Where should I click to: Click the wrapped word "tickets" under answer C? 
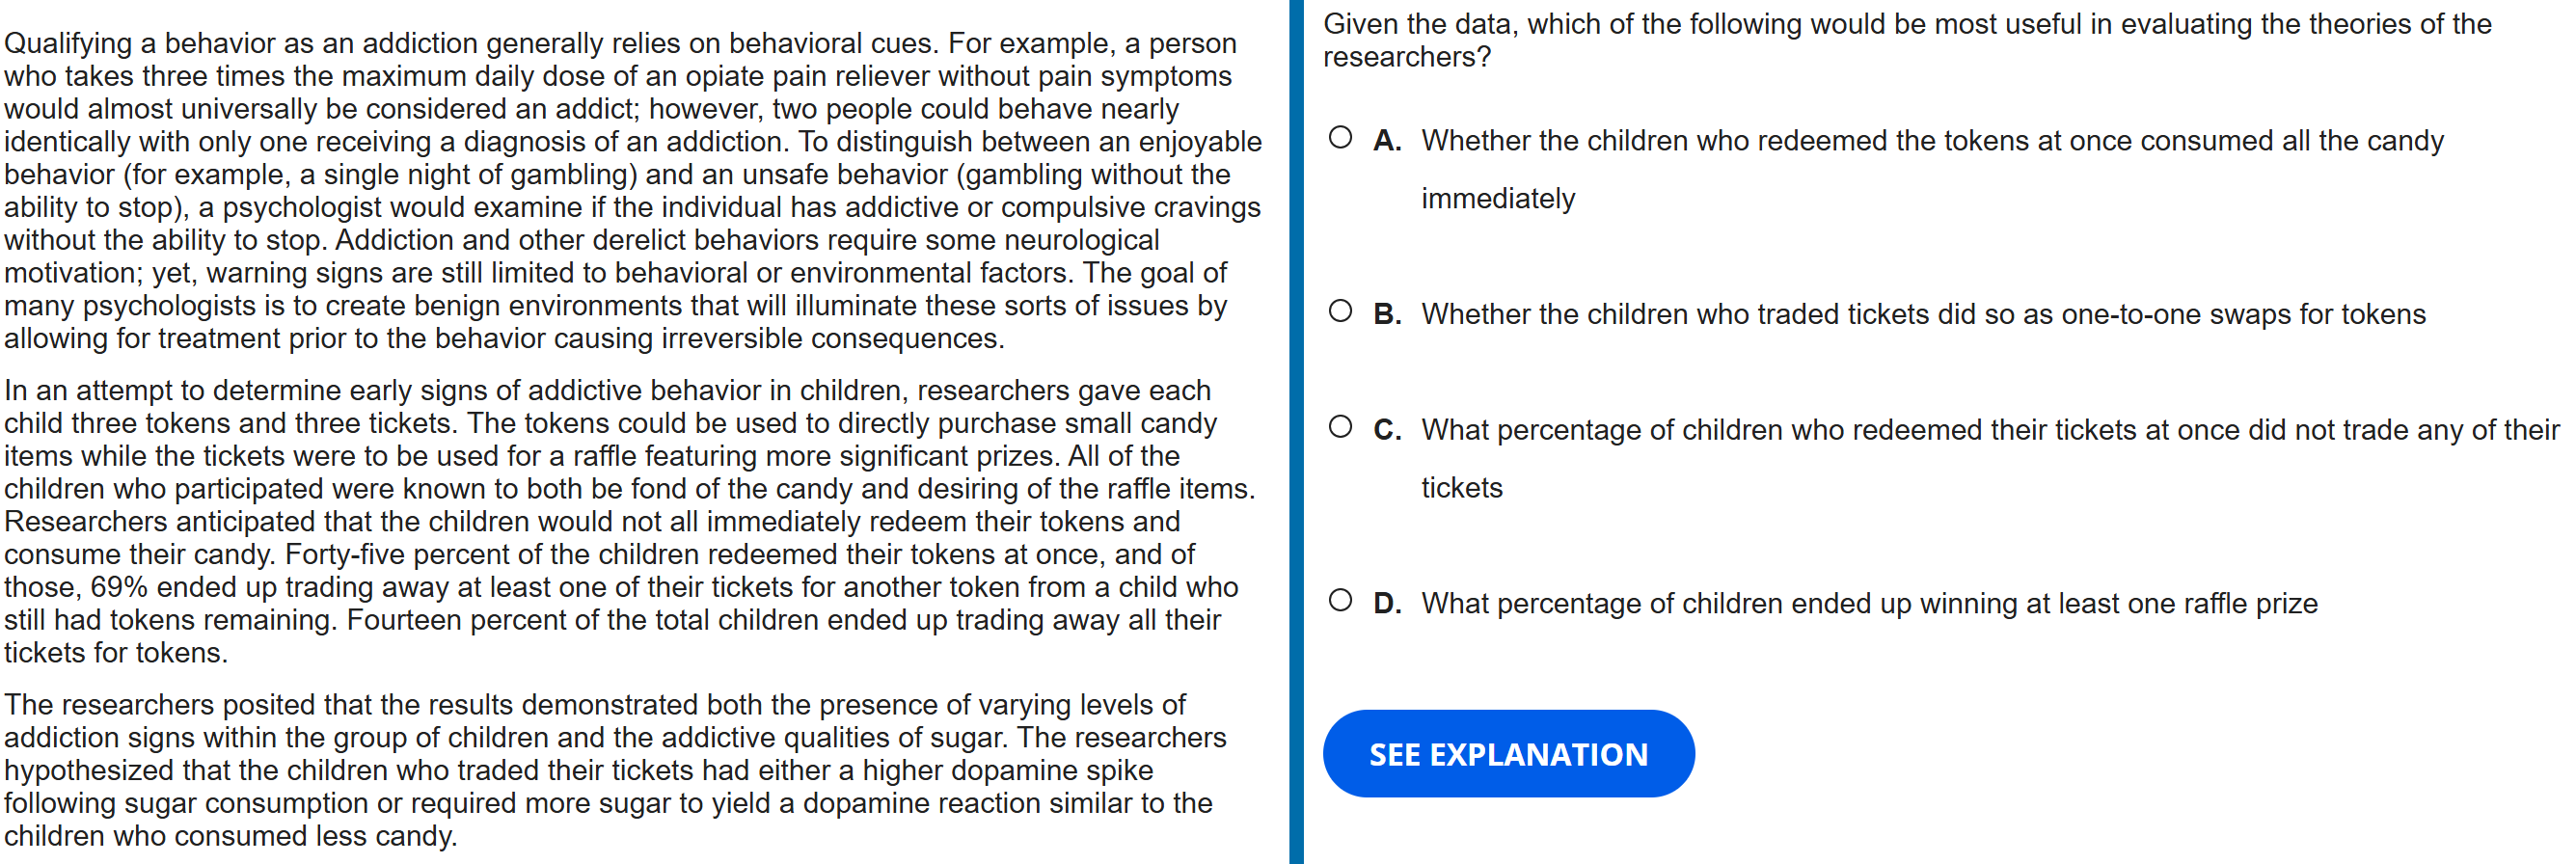click(1461, 488)
